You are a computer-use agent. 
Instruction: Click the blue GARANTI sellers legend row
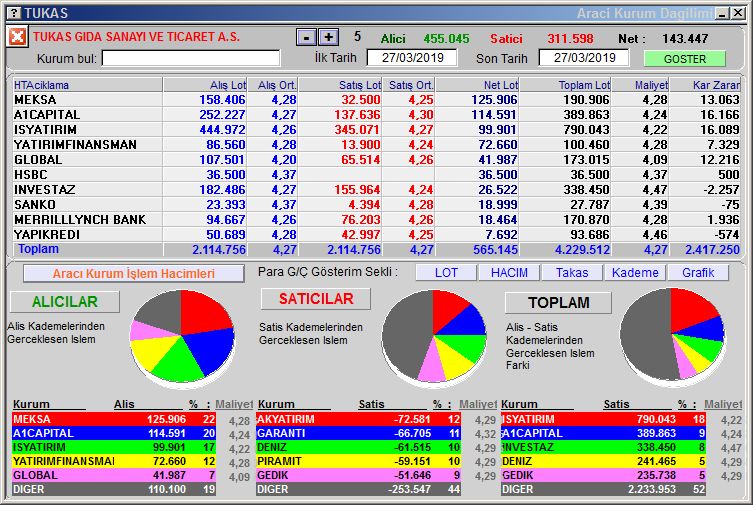point(359,433)
